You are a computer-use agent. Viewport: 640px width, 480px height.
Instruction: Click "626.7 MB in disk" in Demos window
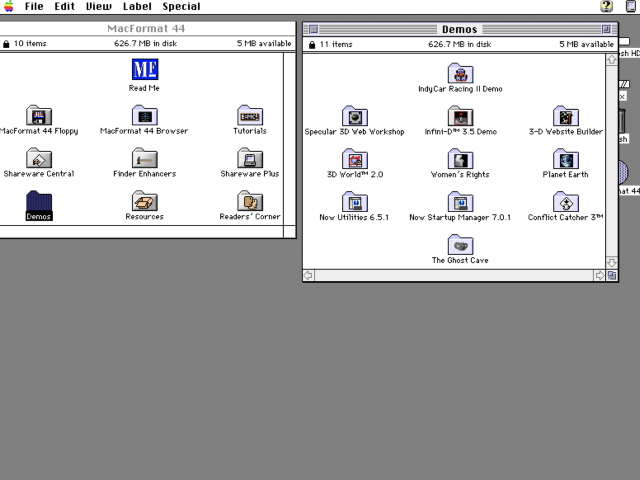pos(460,44)
